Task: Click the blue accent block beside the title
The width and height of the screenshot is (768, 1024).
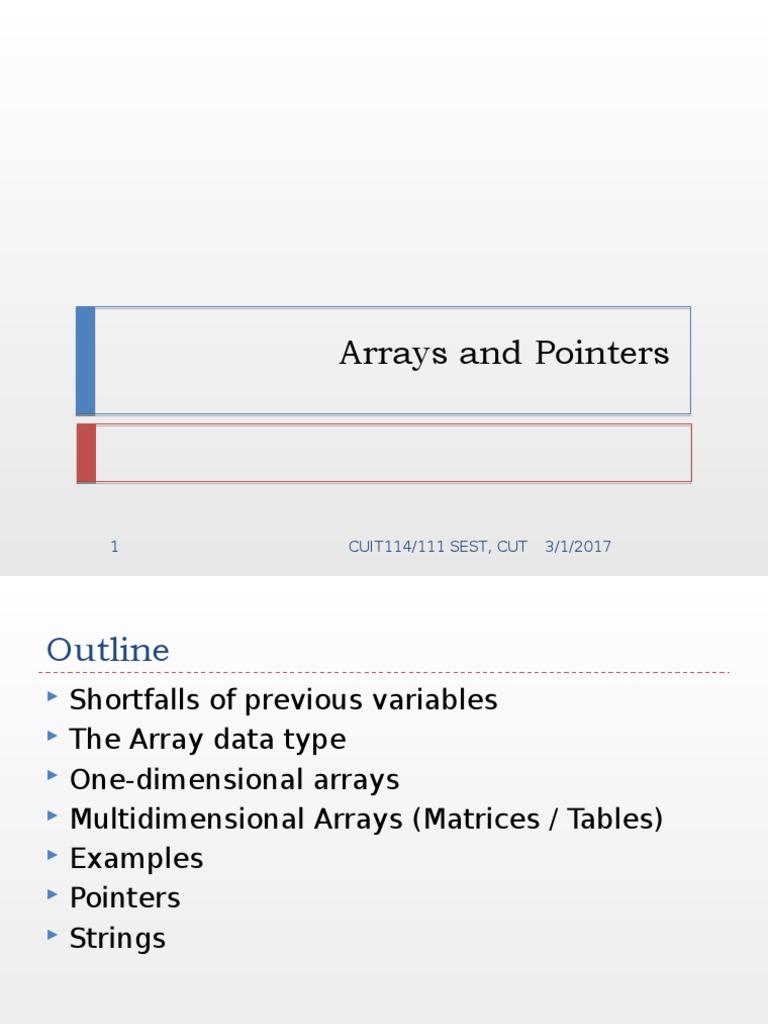Action: click(86, 360)
